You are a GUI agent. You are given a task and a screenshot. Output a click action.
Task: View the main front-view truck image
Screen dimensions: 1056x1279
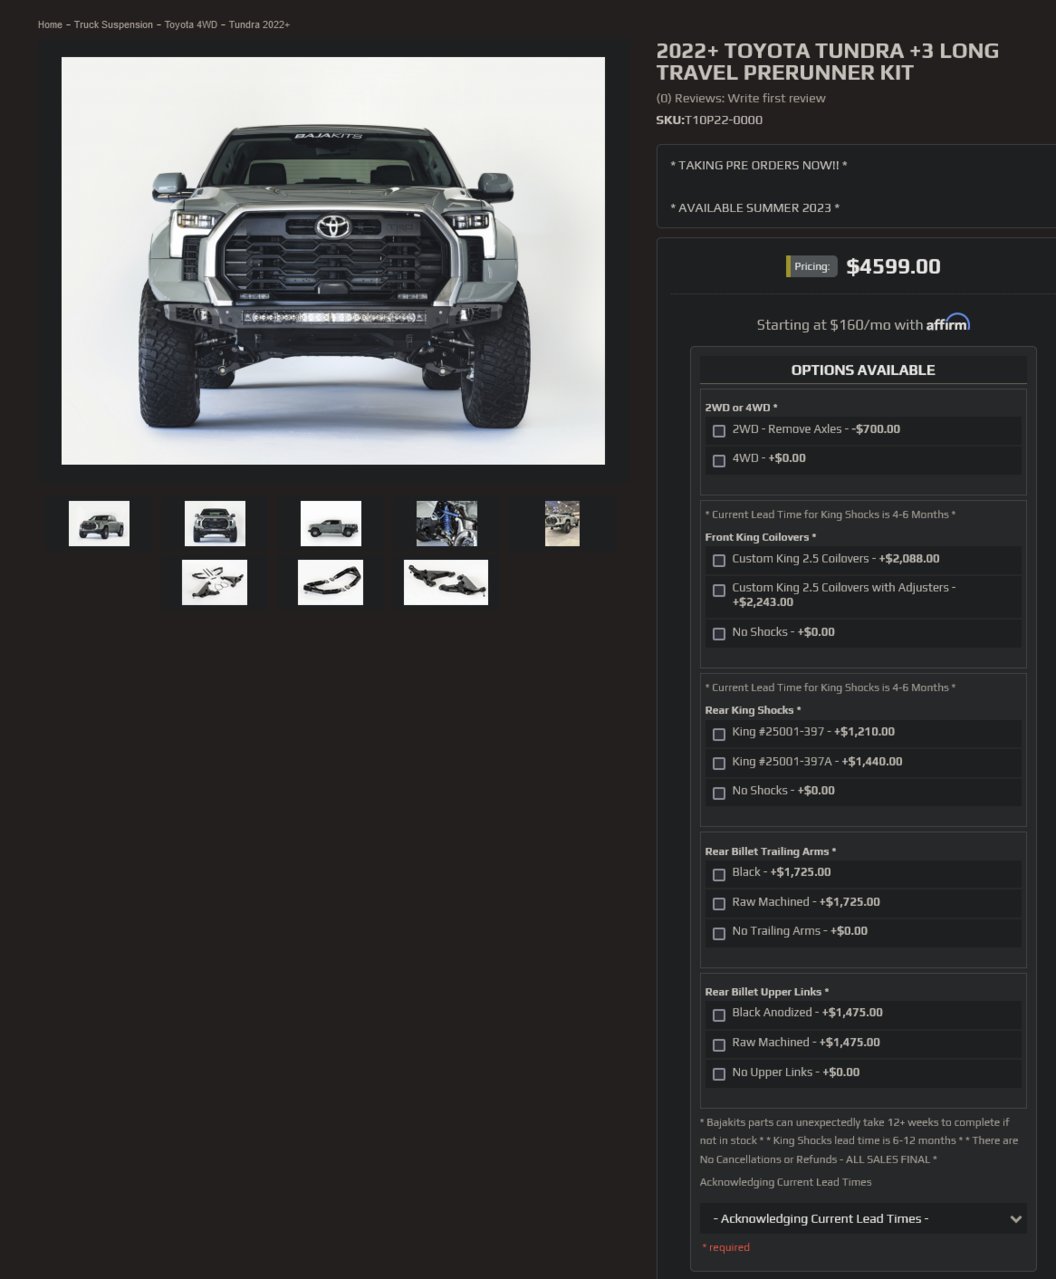pos(333,261)
